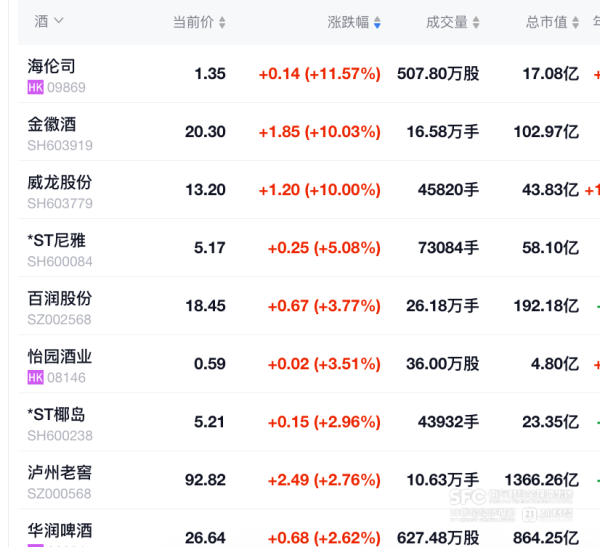600x547 pixels.
Task: Open stock 金徽酒
Action: click(52, 124)
